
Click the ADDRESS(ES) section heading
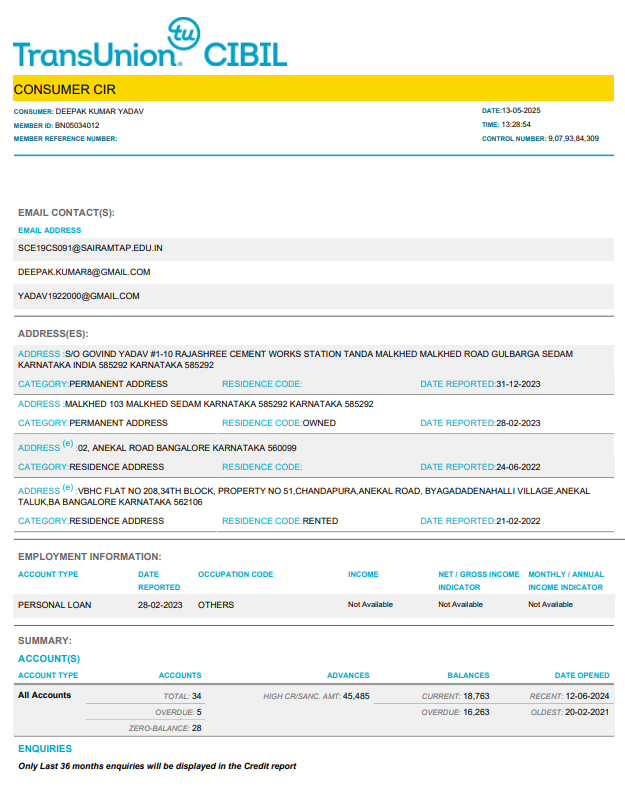(x=53, y=334)
